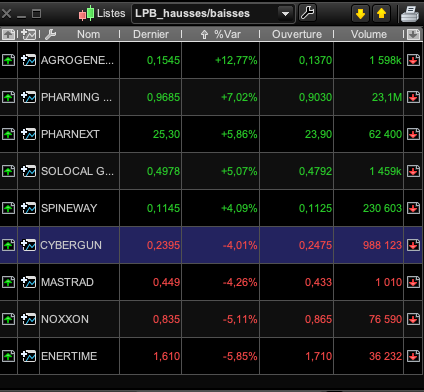Click red down icon for AGROGENE row
This screenshot has width=424, height=392.
click(413, 60)
